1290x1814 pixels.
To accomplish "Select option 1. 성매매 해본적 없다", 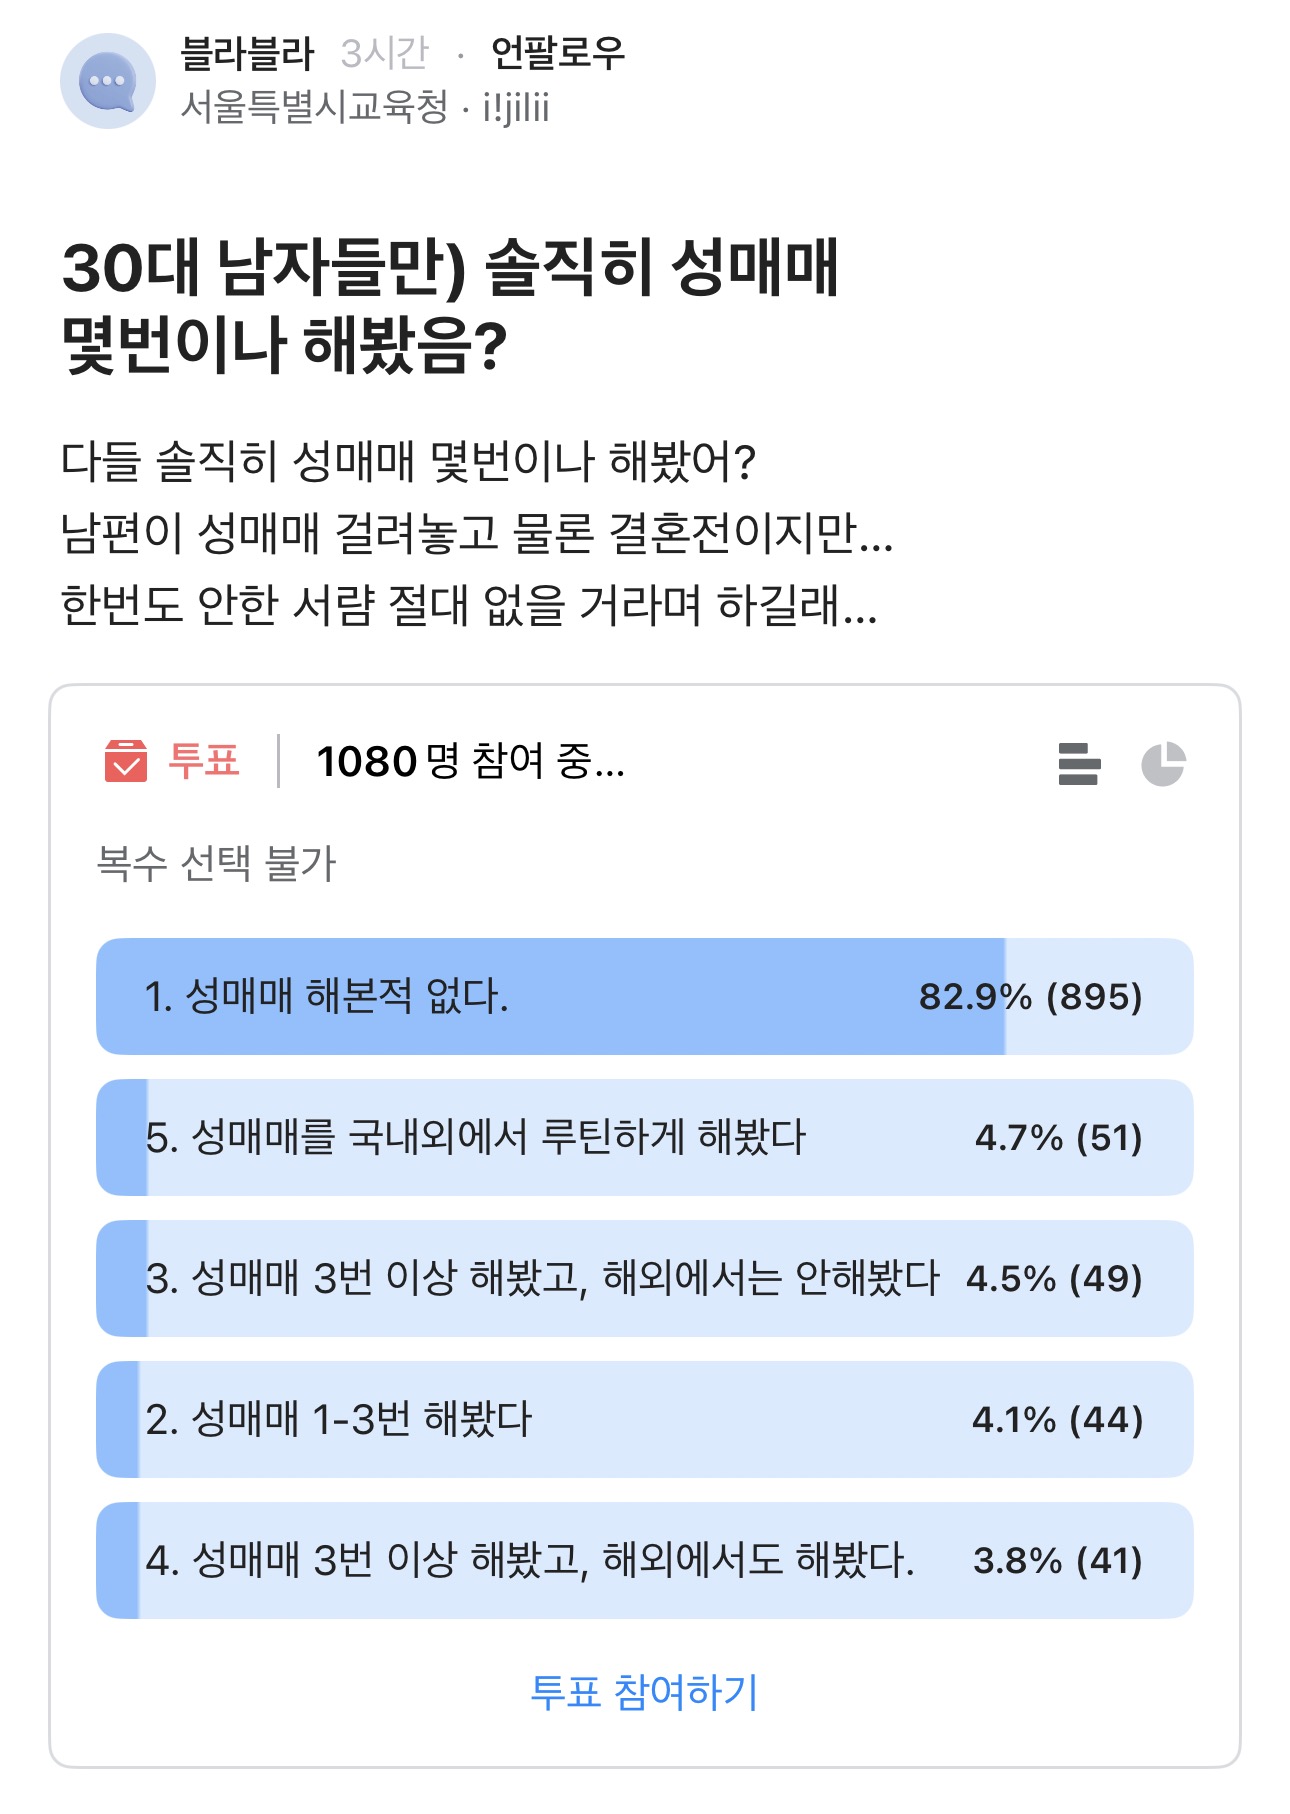I will [645, 996].
